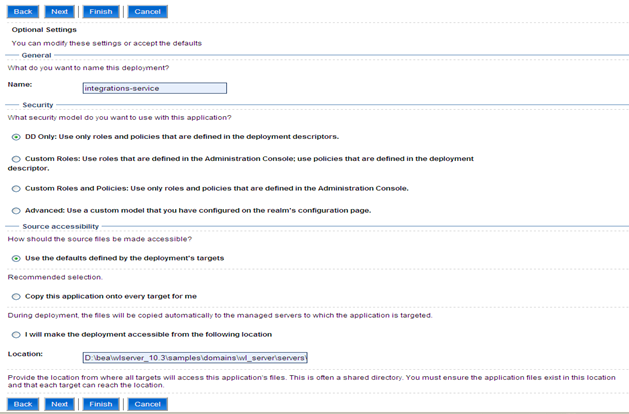Select Use the defaults defined by targets radio
This screenshot has height=414, width=629.
[16, 259]
